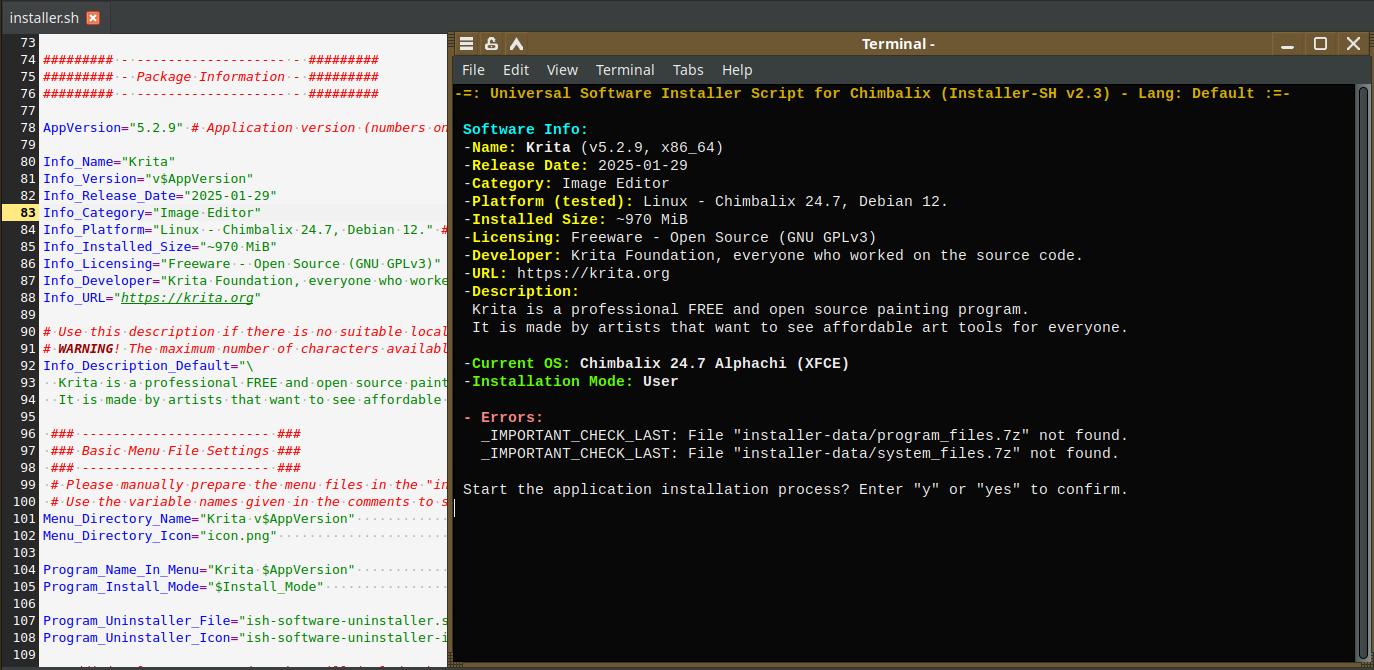Click Info_Description_Default line in editor
1374x670 pixels.
tap(148, 366)
